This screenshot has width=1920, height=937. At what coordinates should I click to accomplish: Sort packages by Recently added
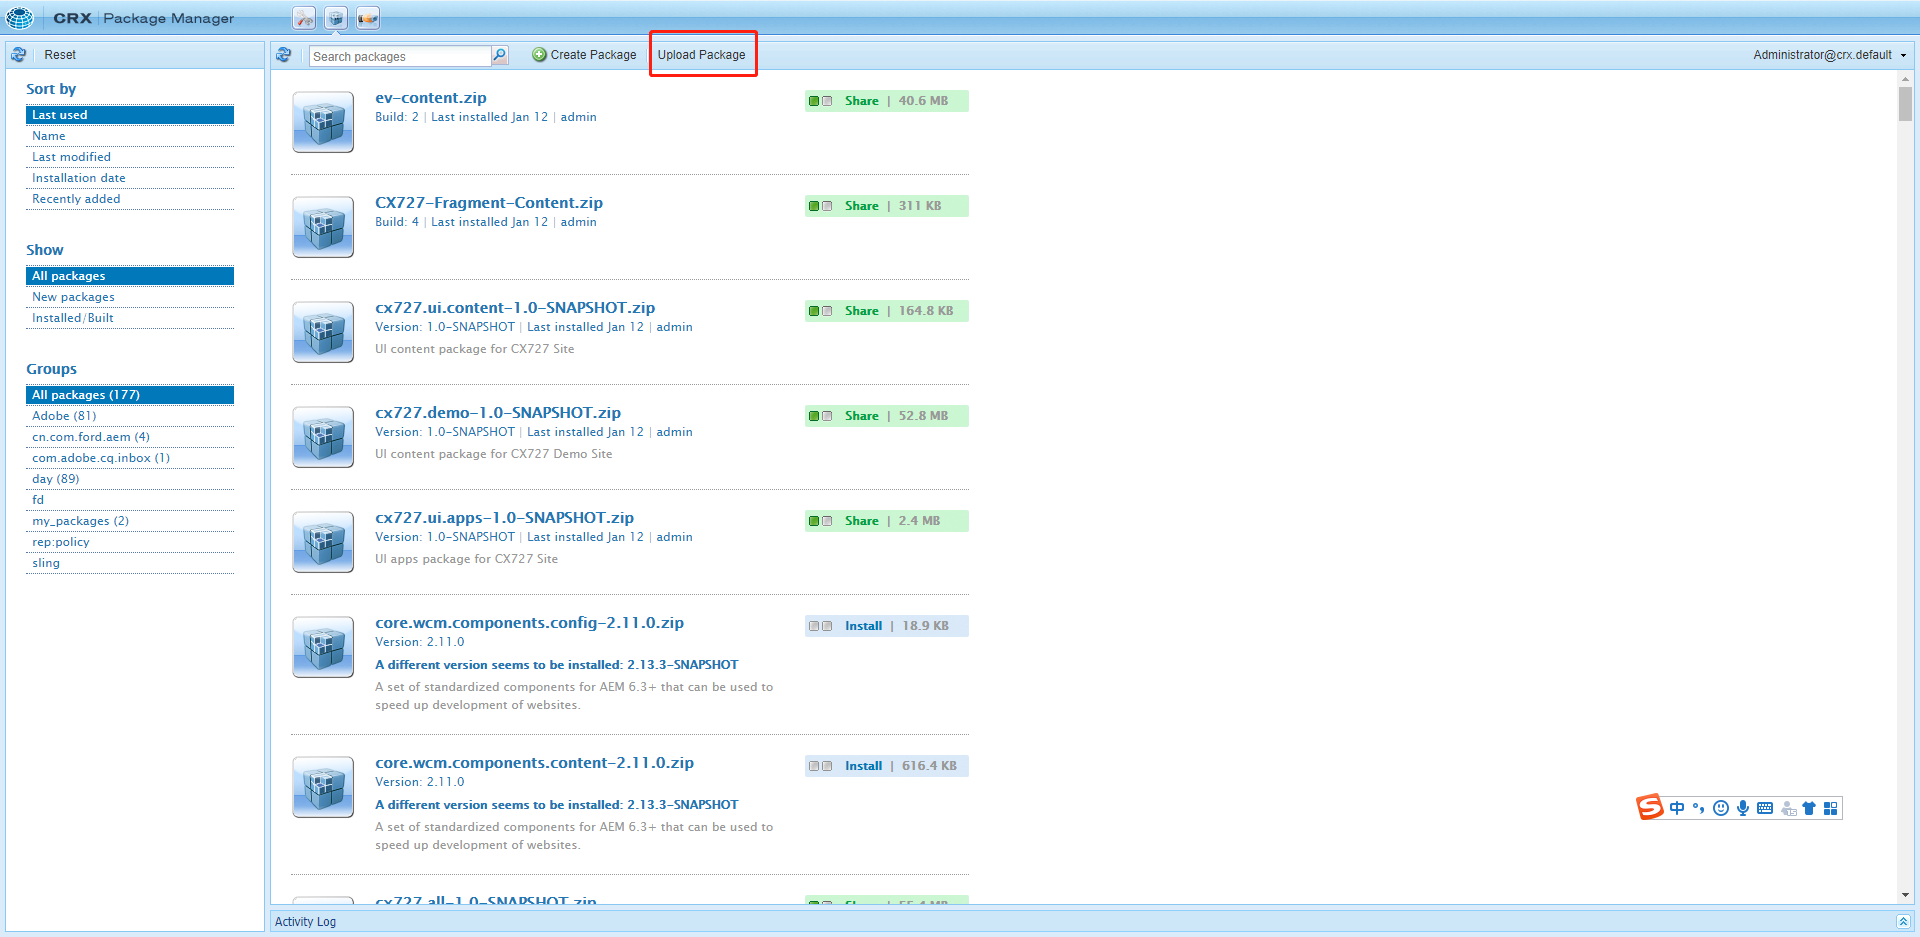tap(130, 199)
